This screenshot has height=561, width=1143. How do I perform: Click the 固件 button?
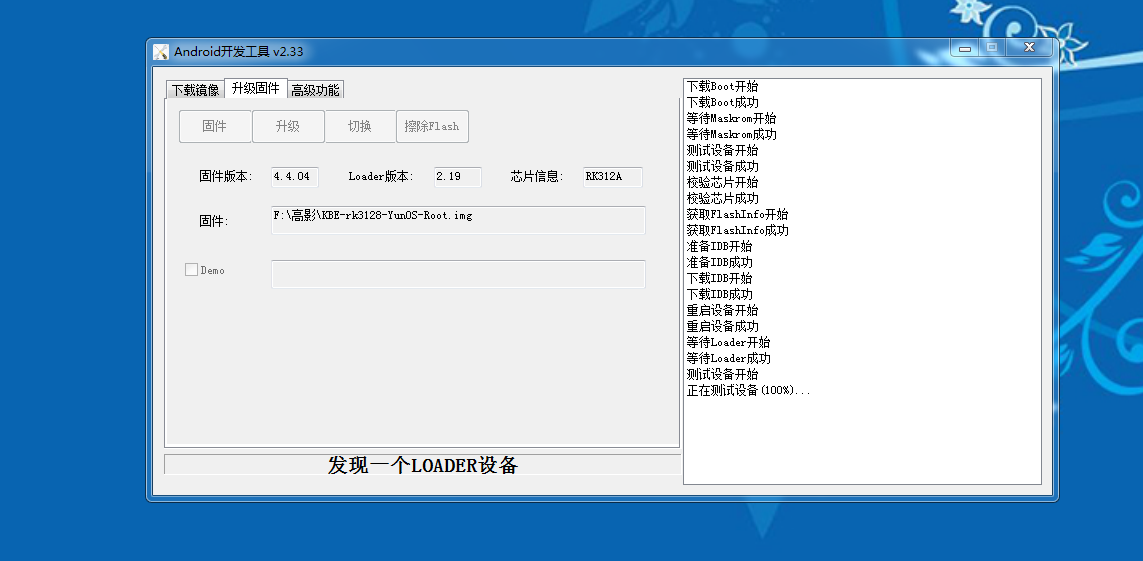point(215,126)
